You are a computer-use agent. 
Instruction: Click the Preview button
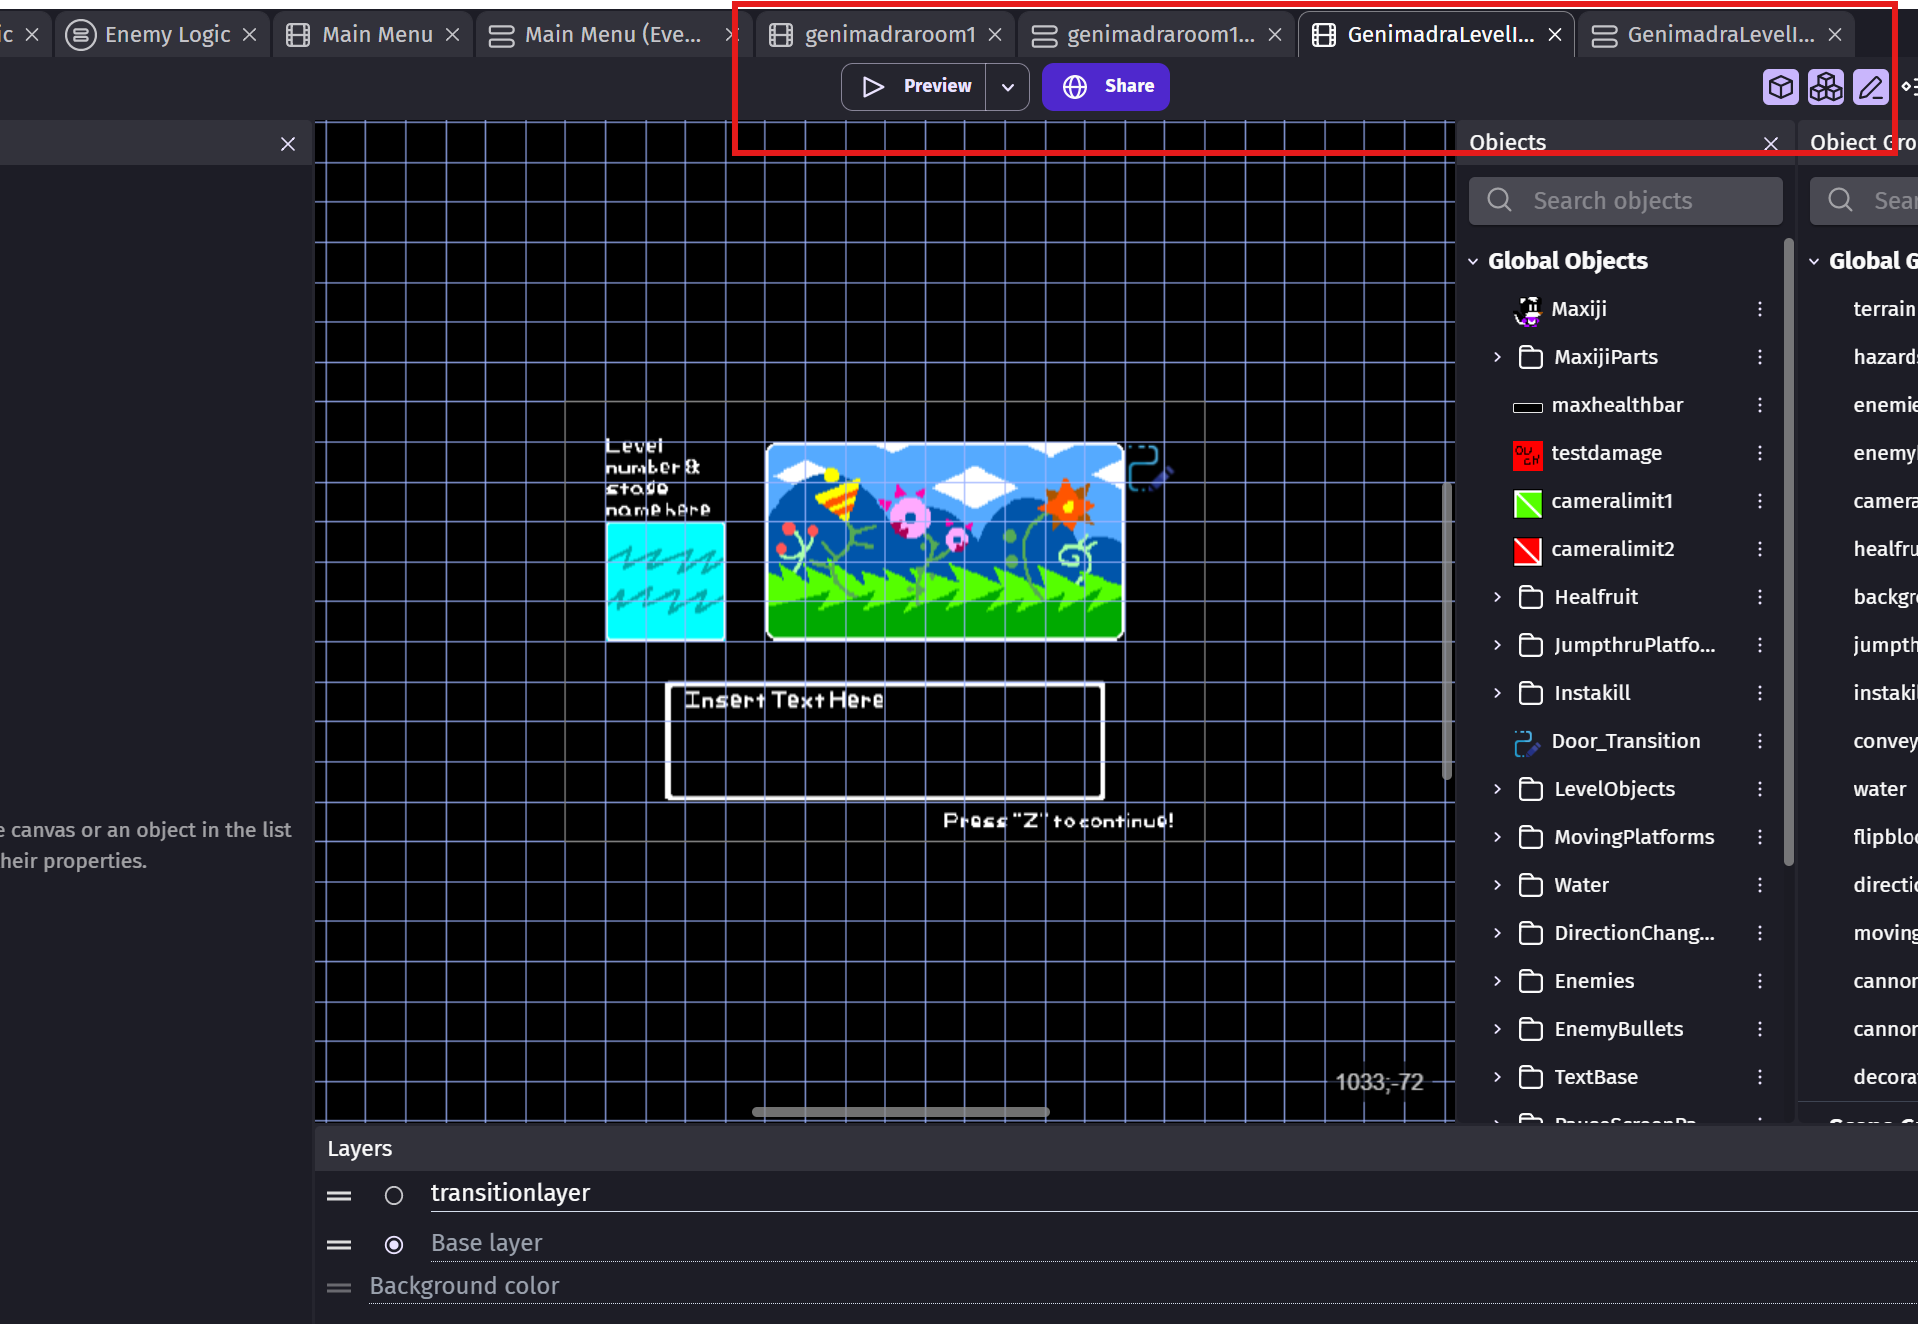pos(915,87)
